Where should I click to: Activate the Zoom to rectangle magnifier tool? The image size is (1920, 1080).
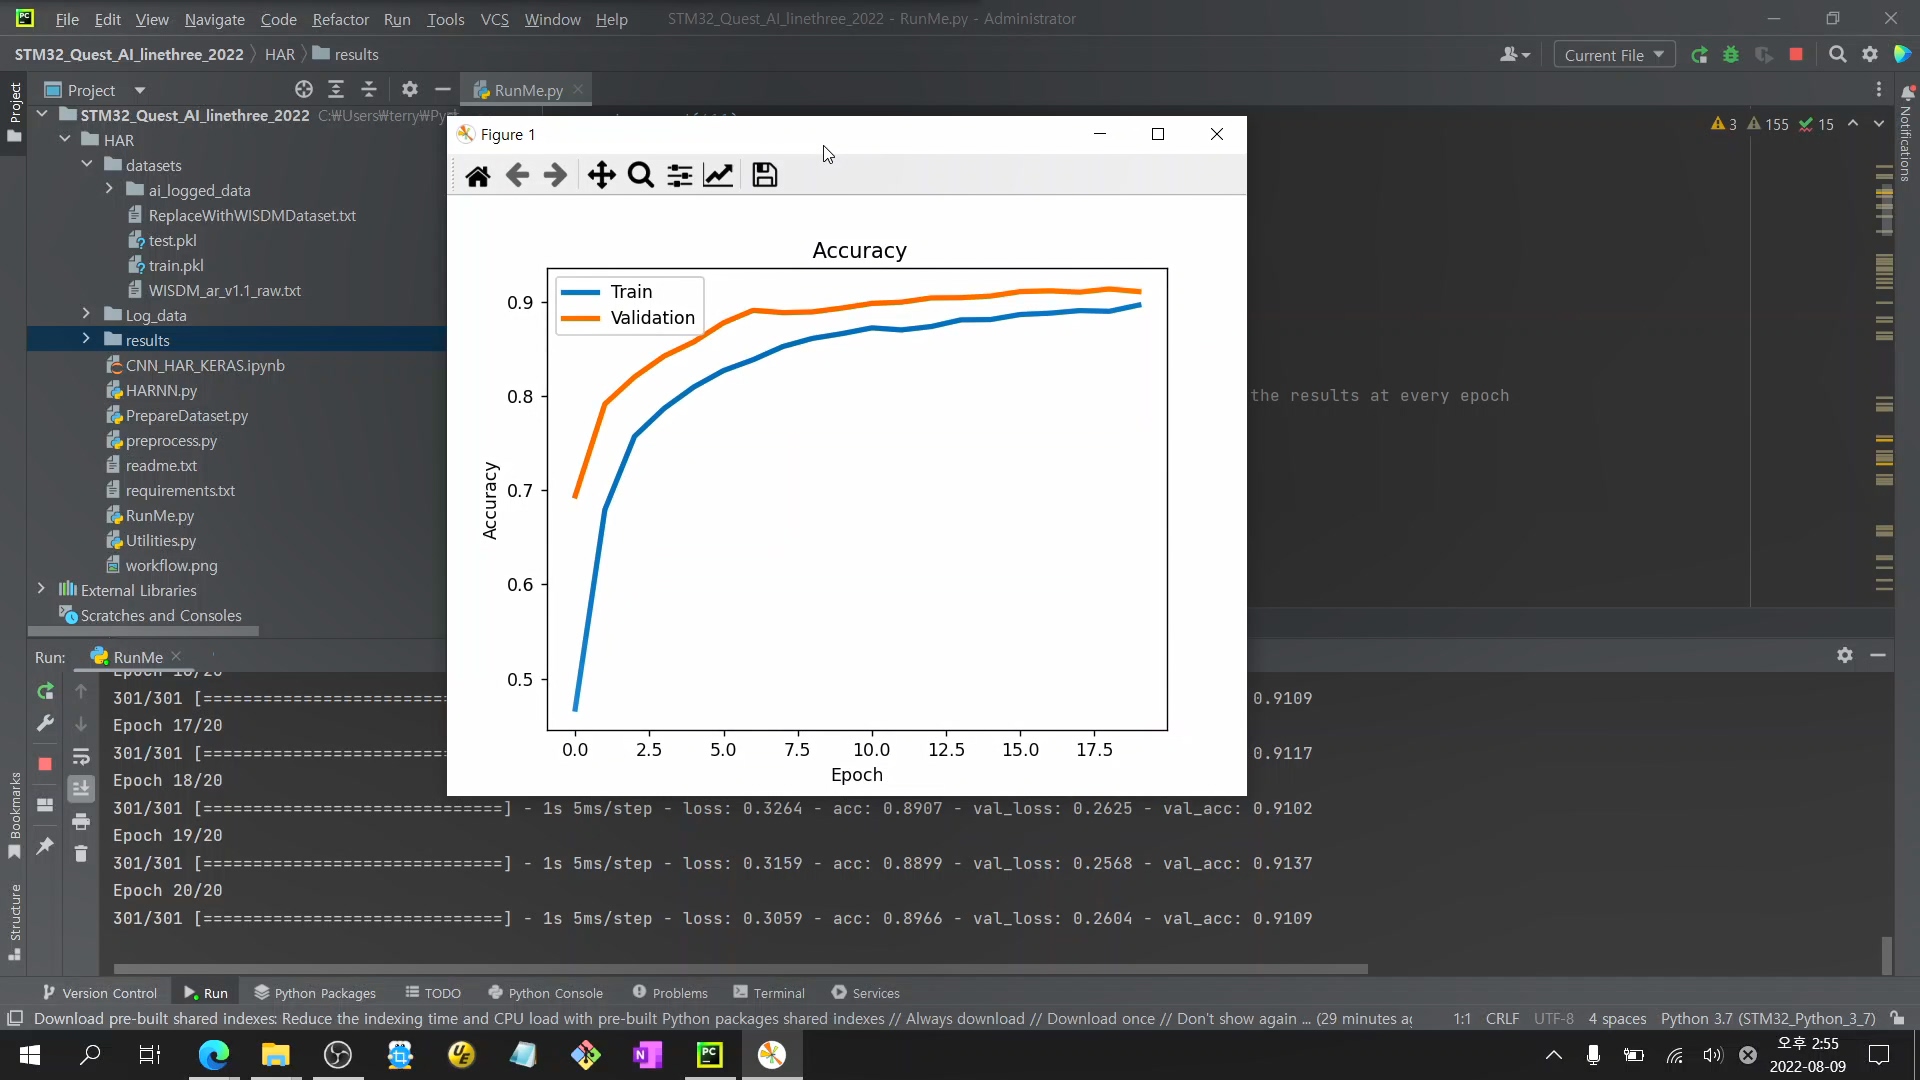[640, 176]
